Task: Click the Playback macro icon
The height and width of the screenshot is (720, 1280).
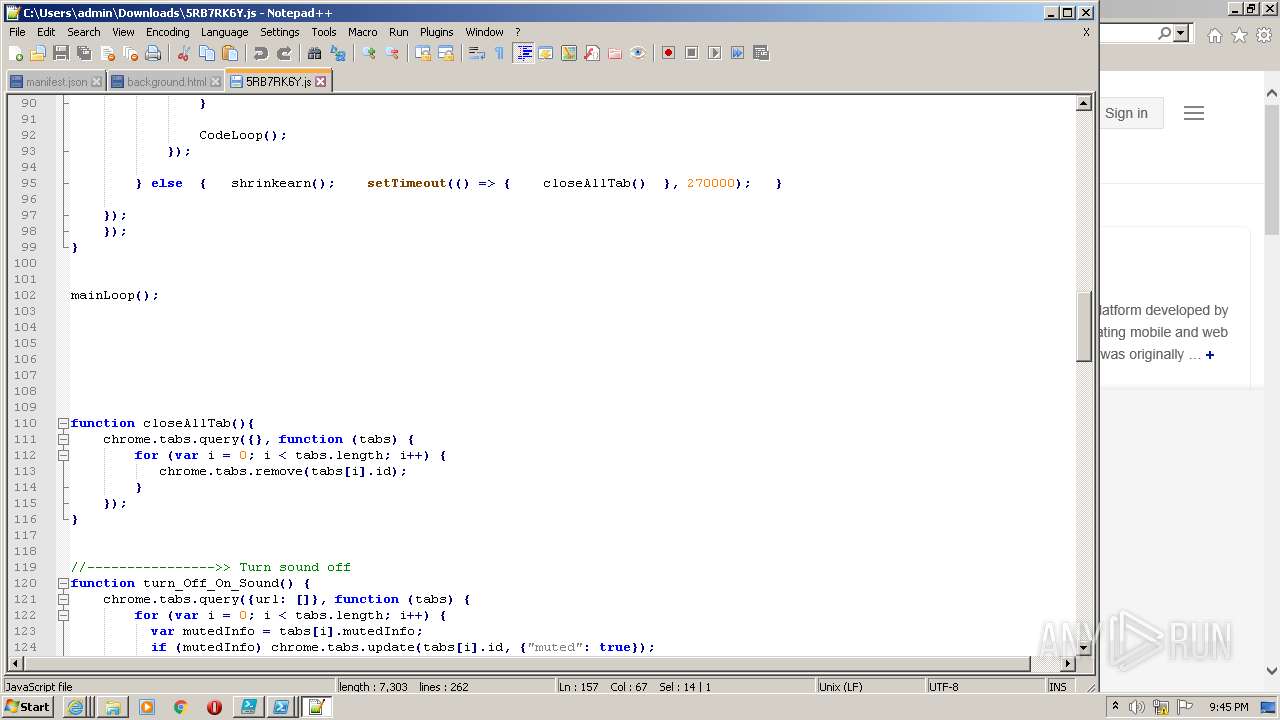Action: 714,53
